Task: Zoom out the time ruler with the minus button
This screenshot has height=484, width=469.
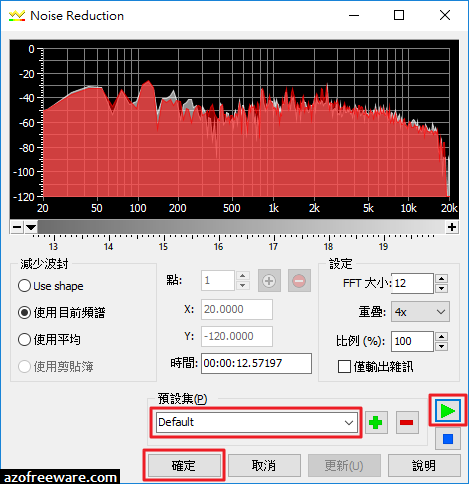Action: [x=17, y=227]
